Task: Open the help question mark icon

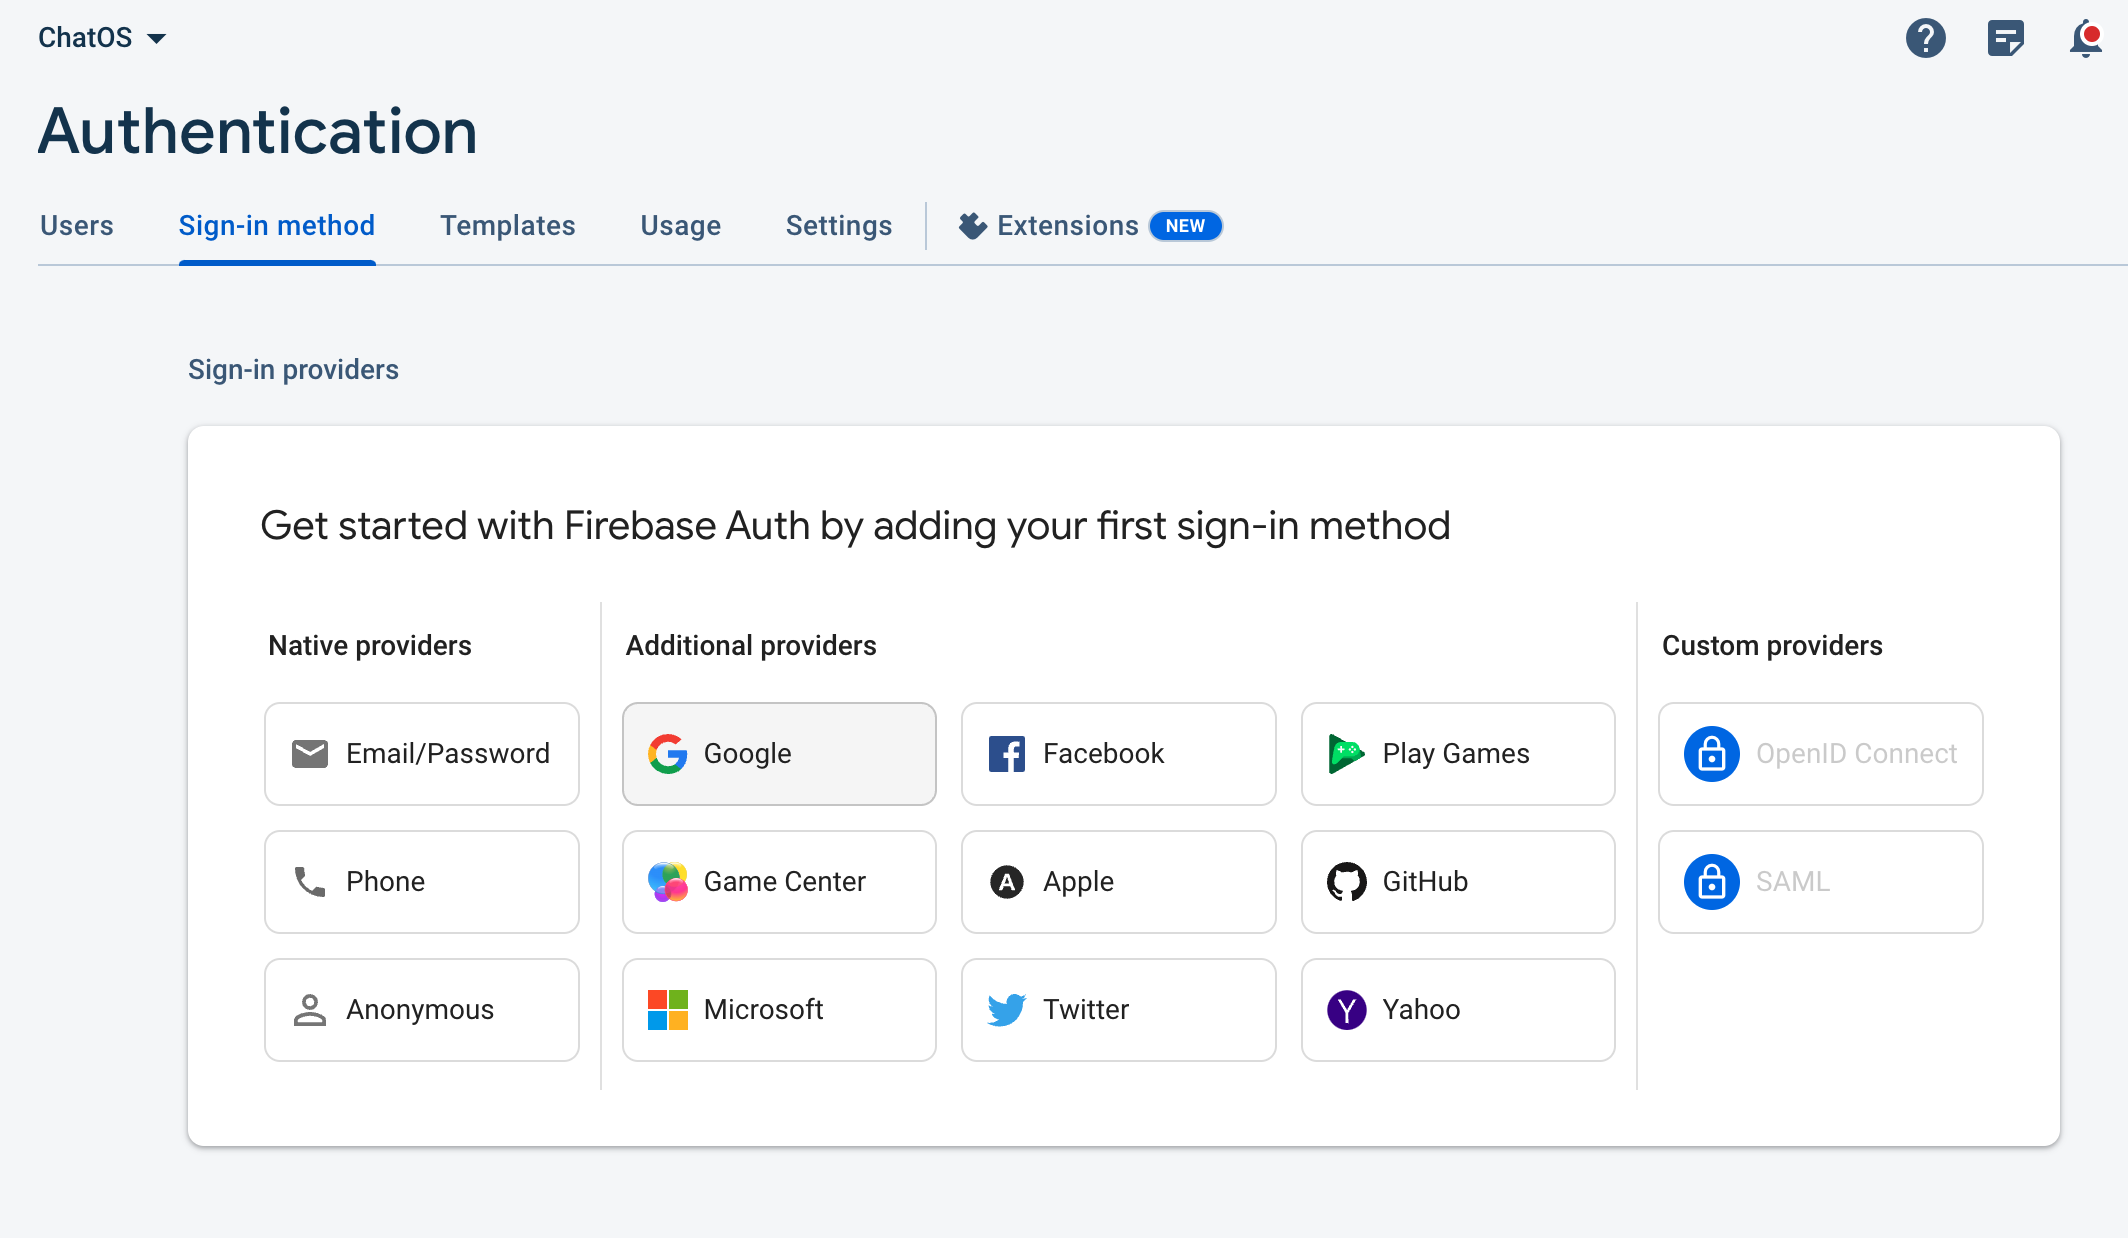Action: [x=1925, y=38]
